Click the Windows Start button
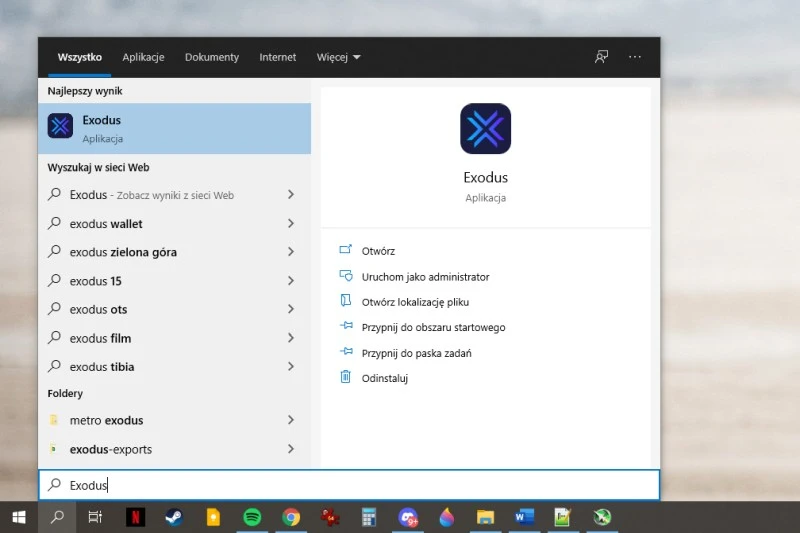The width and height of the screenshot is (800, 533). pyautogui.click(x=19, y=517)
